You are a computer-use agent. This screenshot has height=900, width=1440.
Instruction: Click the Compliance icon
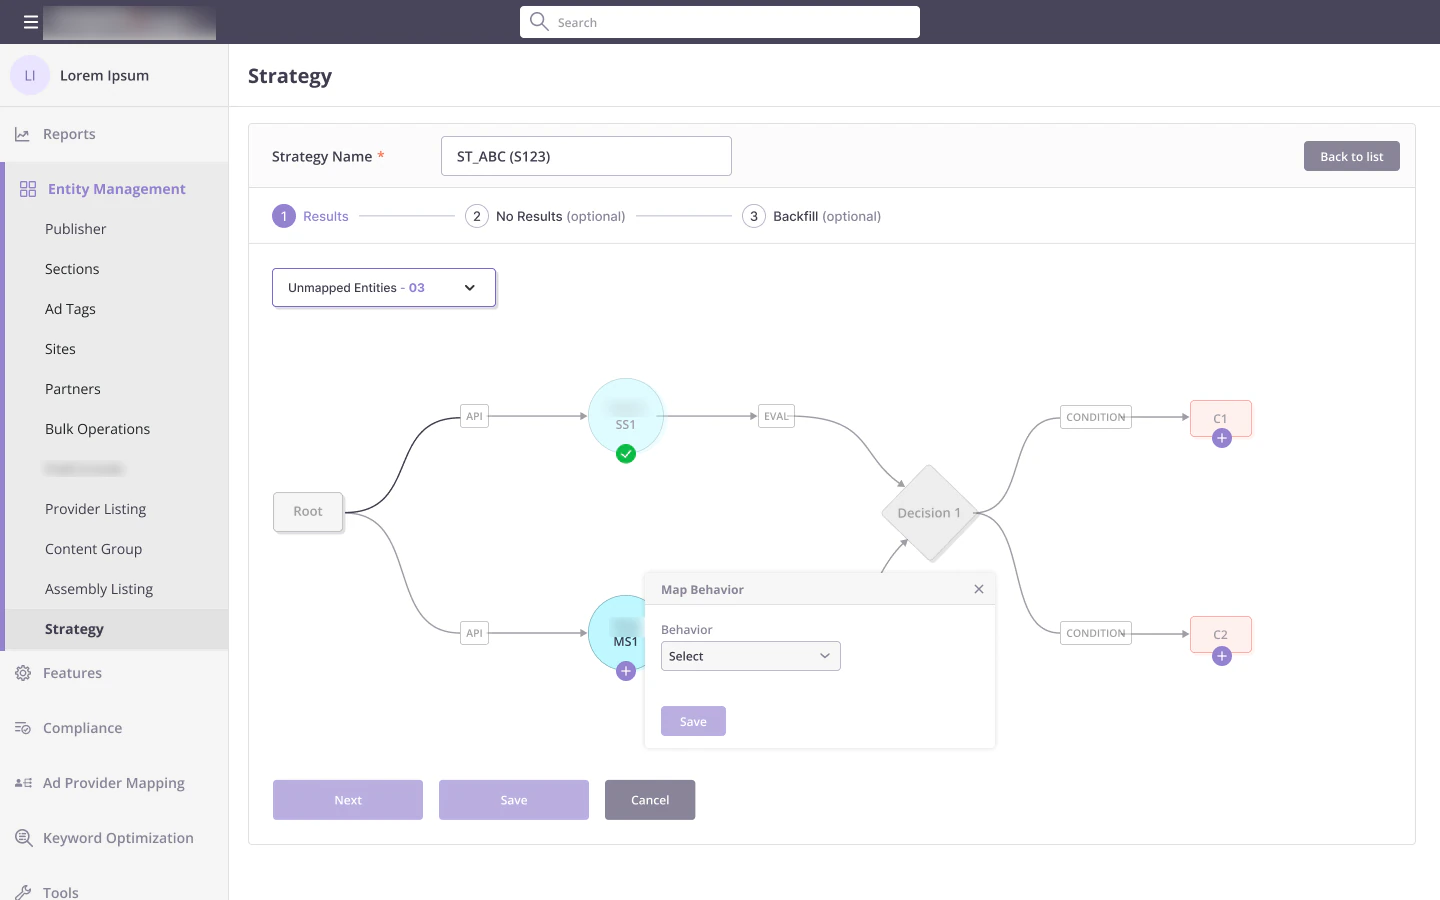point(23,728)
